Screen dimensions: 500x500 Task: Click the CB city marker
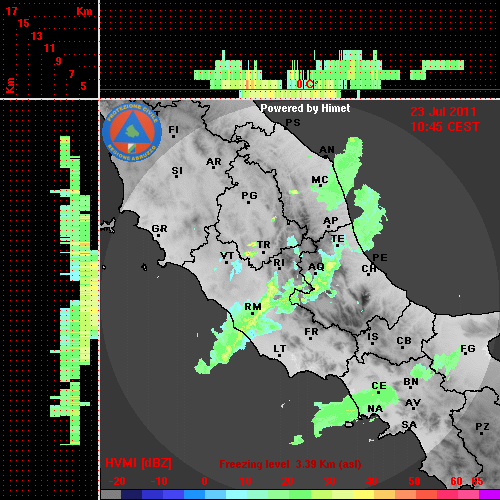404,342
